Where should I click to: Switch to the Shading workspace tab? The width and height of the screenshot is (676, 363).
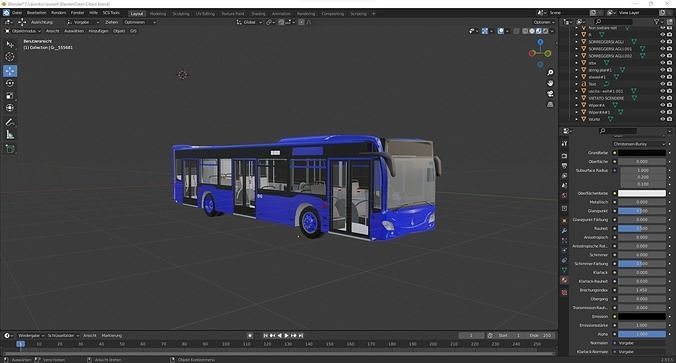click(258, 14)
